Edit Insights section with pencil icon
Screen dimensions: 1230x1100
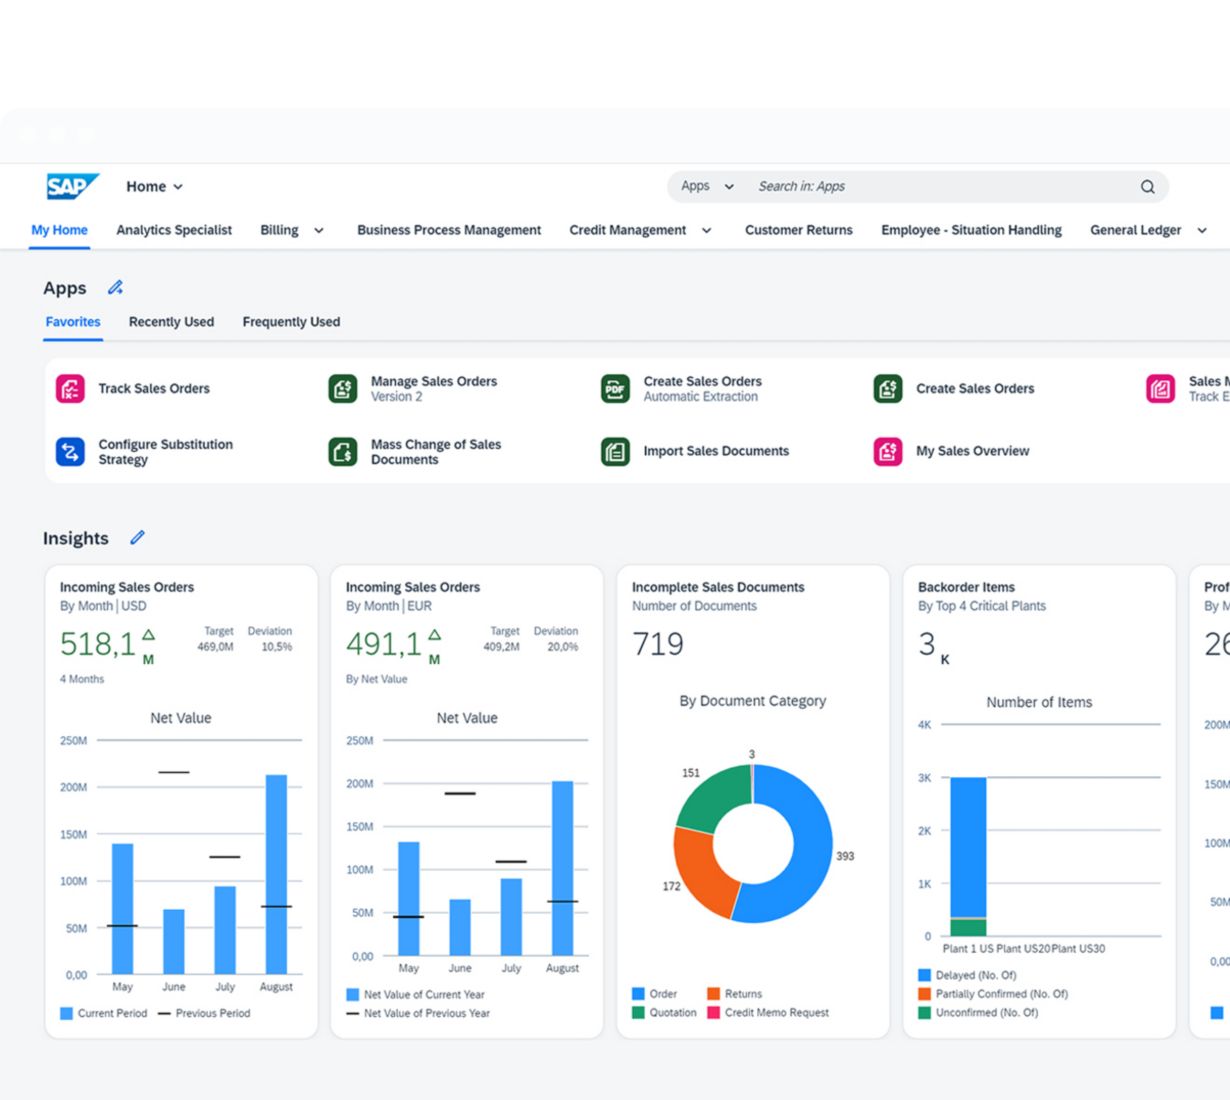[x=138, y=538]
